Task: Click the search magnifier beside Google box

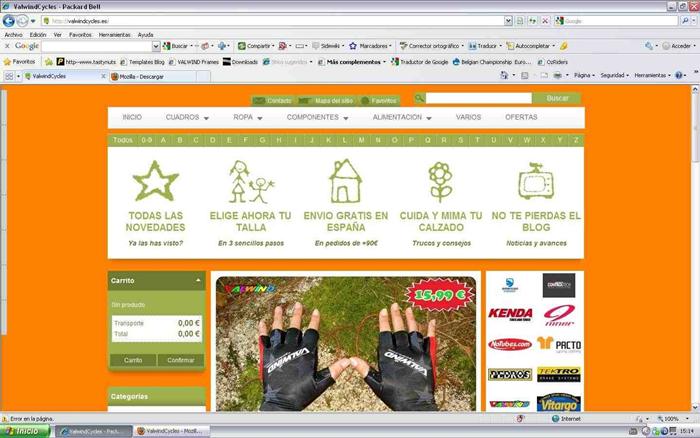Action: point(685,21)
